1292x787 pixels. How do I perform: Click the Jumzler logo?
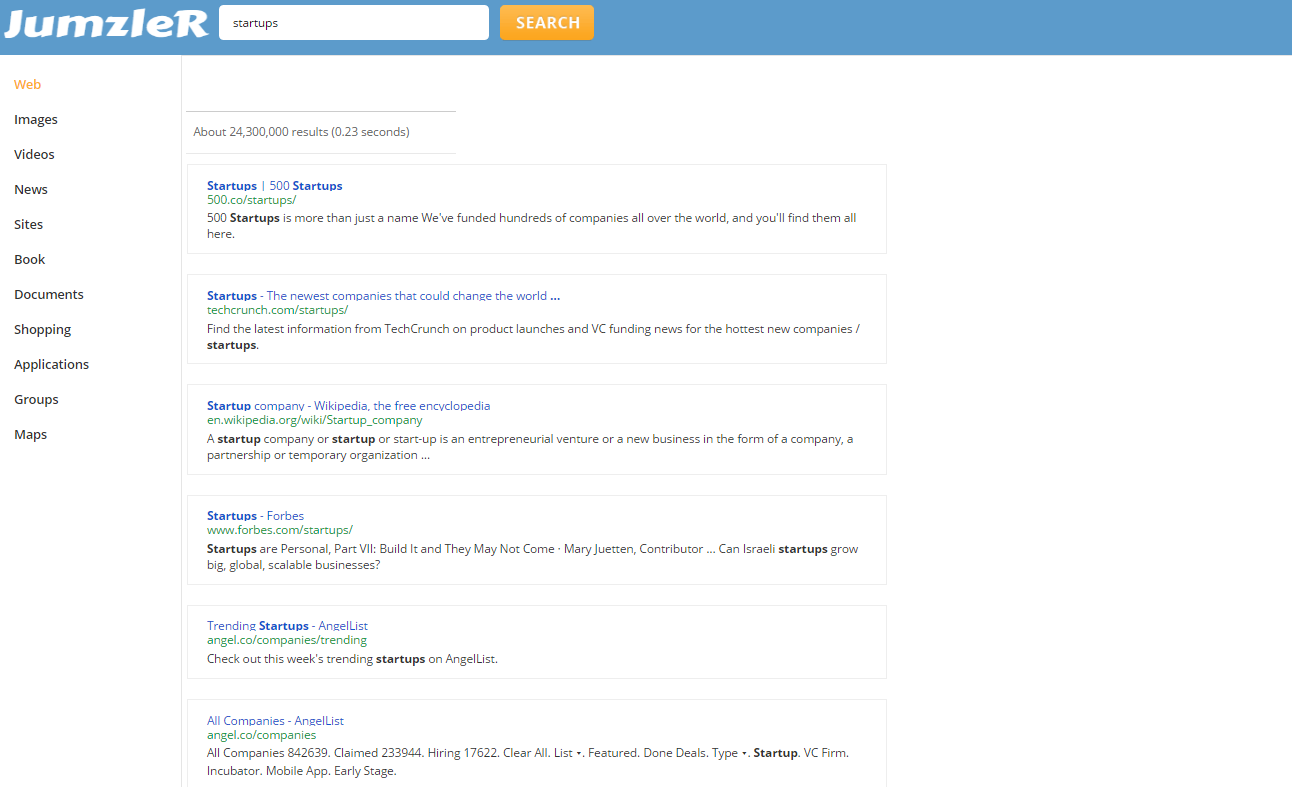coord(106,22)
